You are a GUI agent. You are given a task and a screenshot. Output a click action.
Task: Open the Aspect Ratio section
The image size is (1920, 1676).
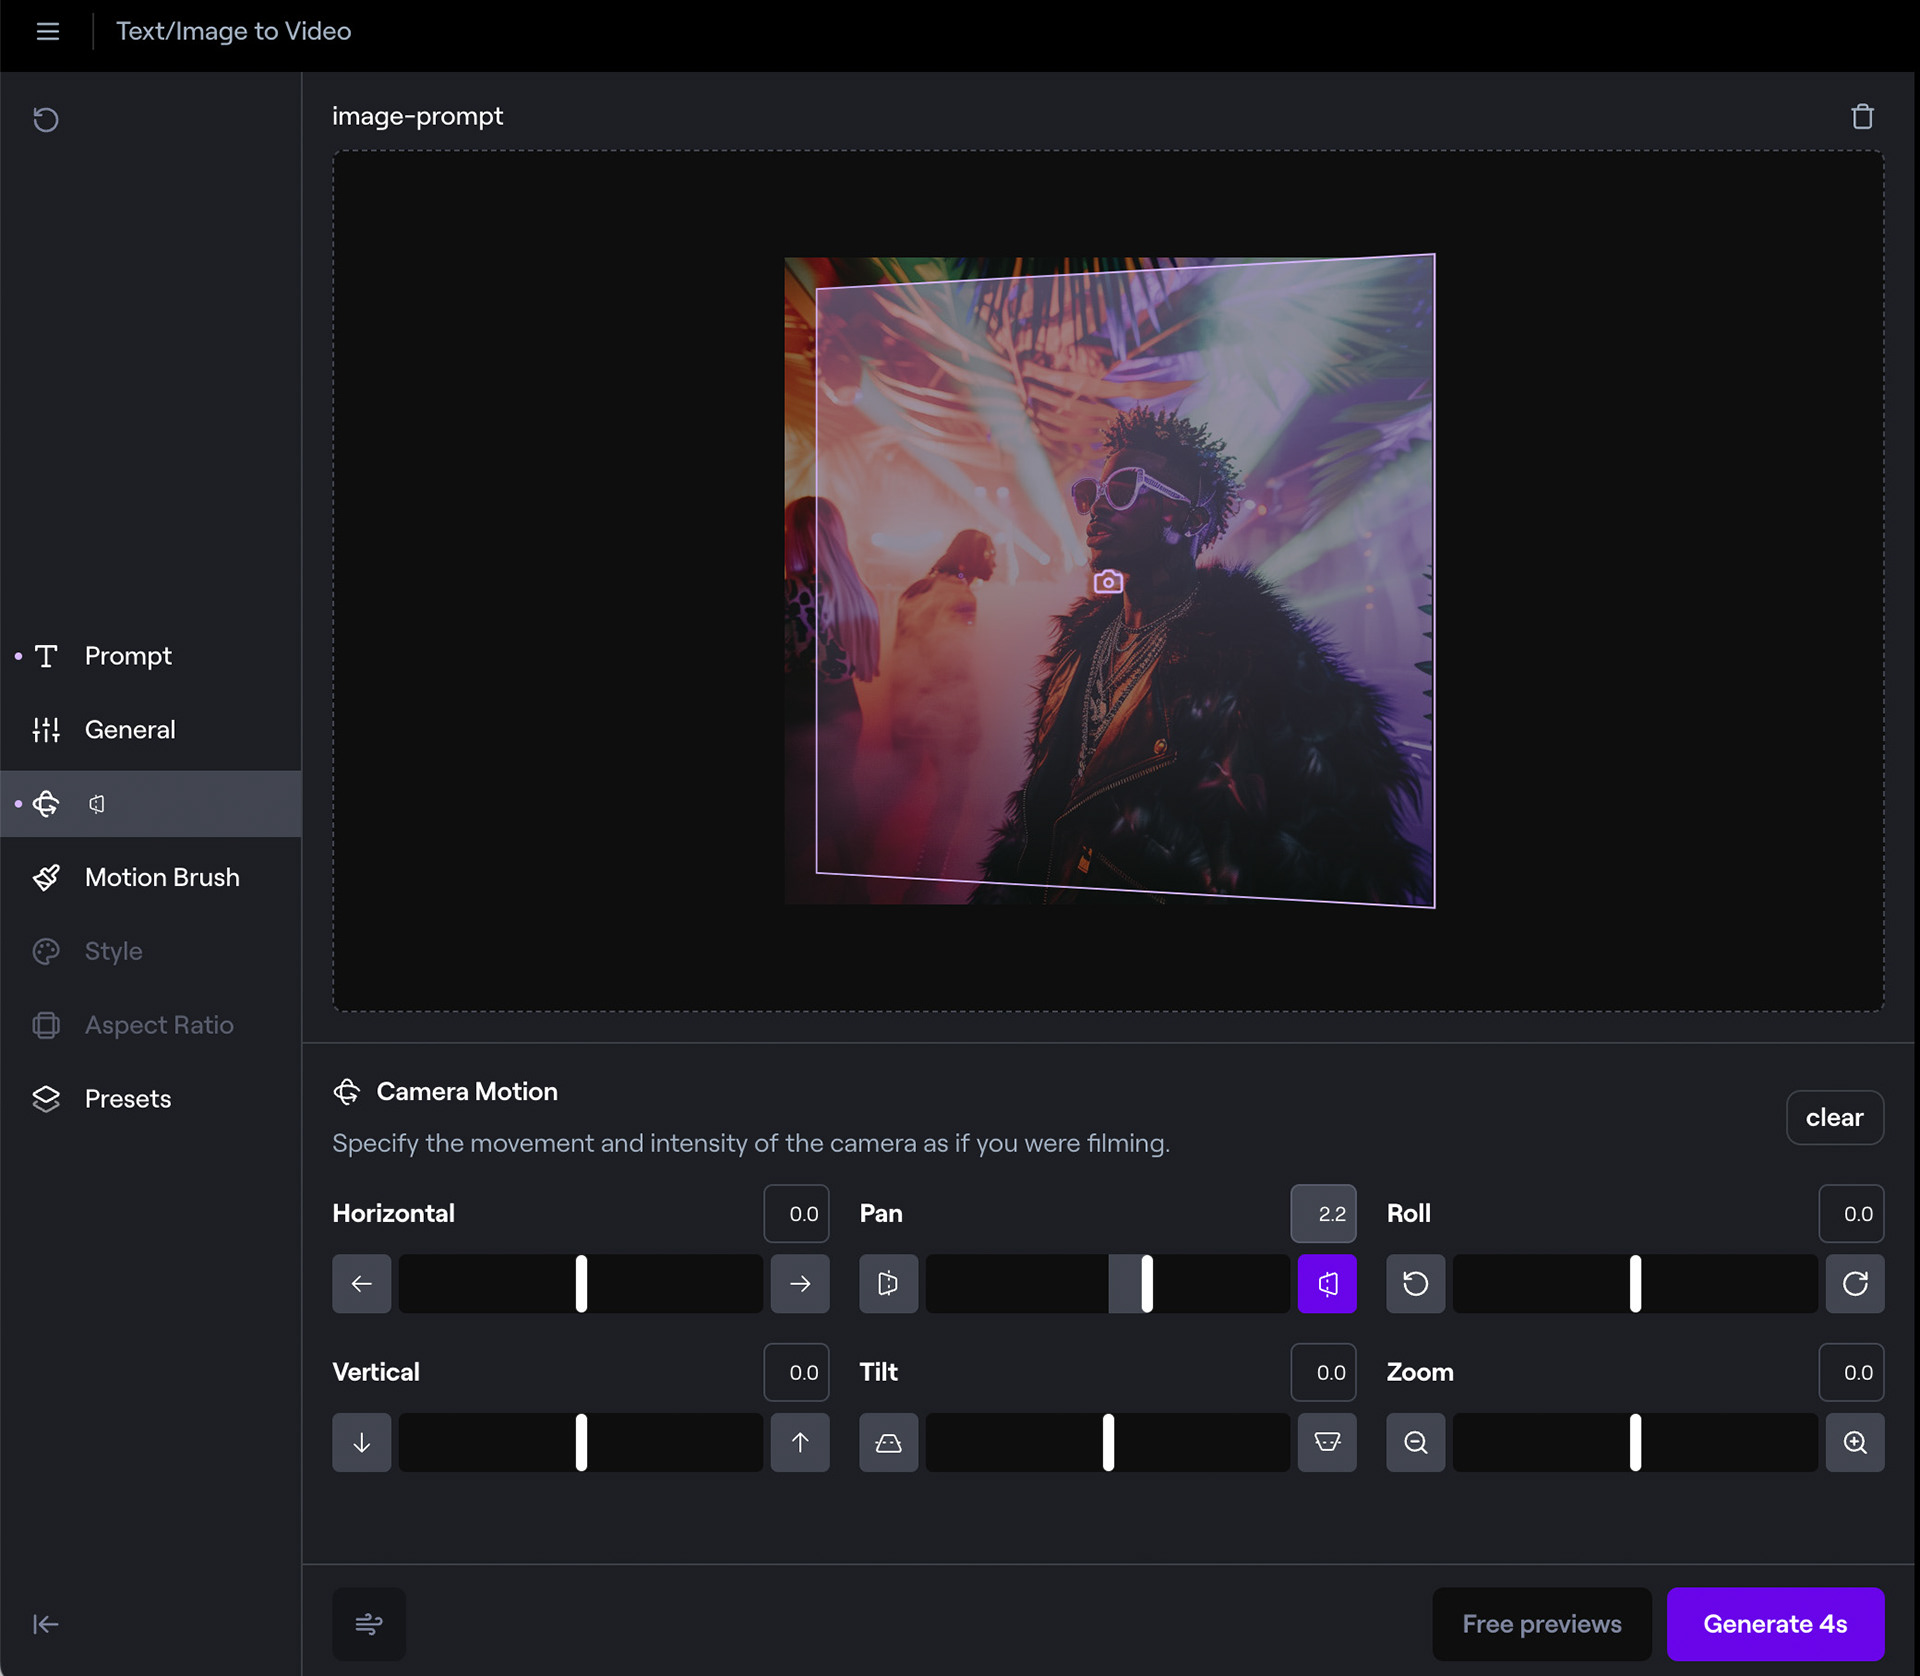coord(150,1025)
